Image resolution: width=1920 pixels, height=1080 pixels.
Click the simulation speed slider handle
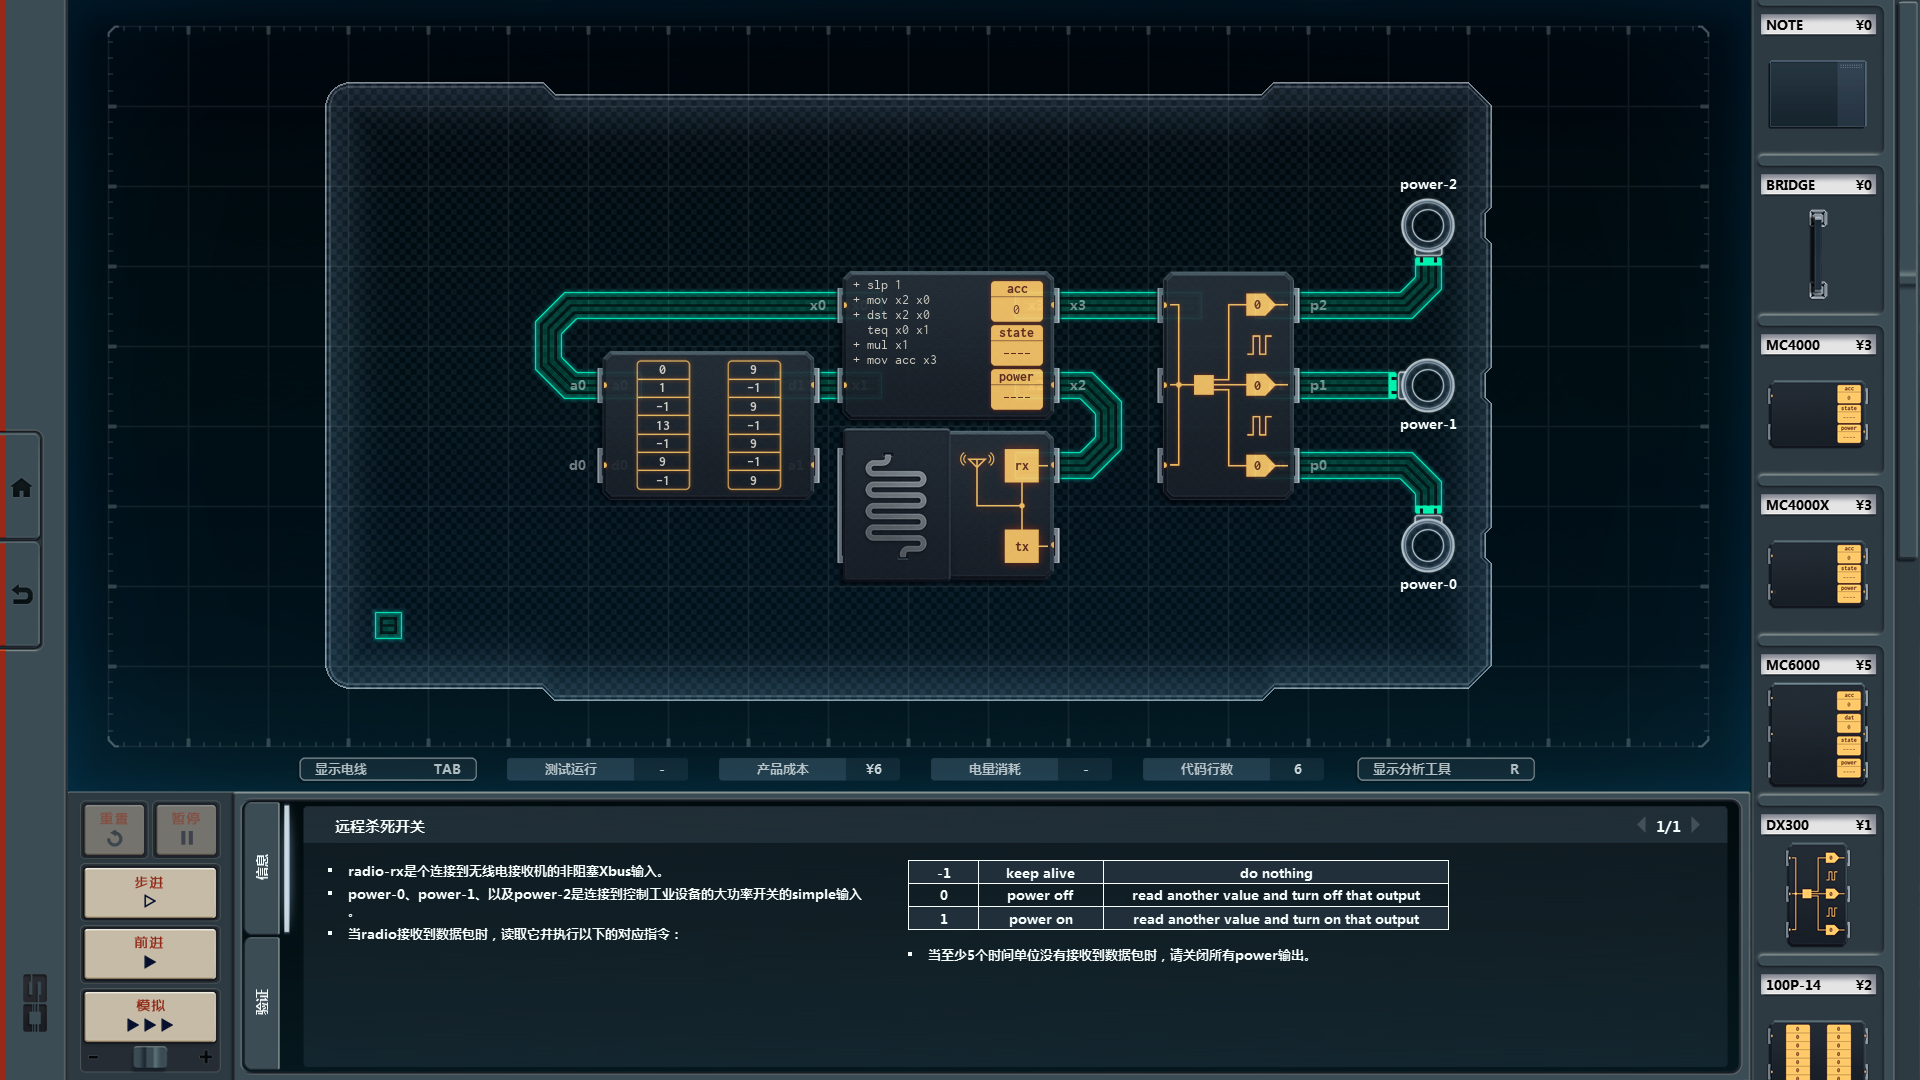[150, 1057]
